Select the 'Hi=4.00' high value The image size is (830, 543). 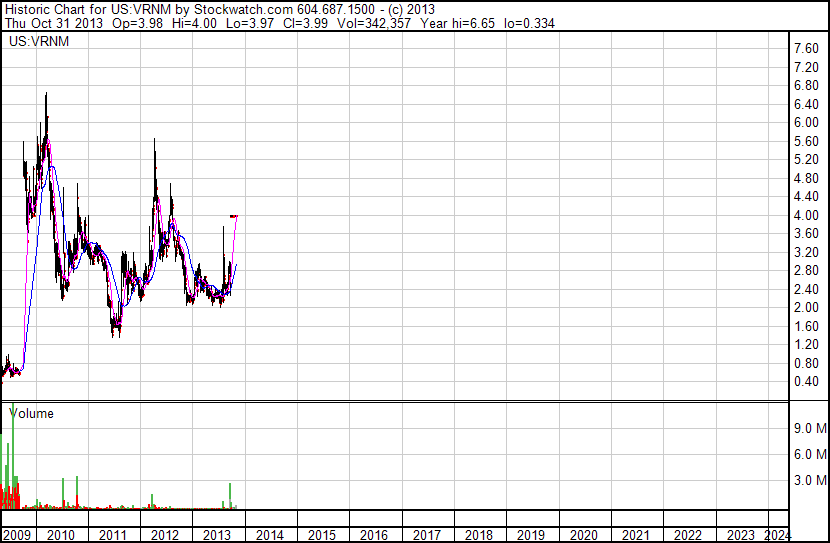coord(194,23)
